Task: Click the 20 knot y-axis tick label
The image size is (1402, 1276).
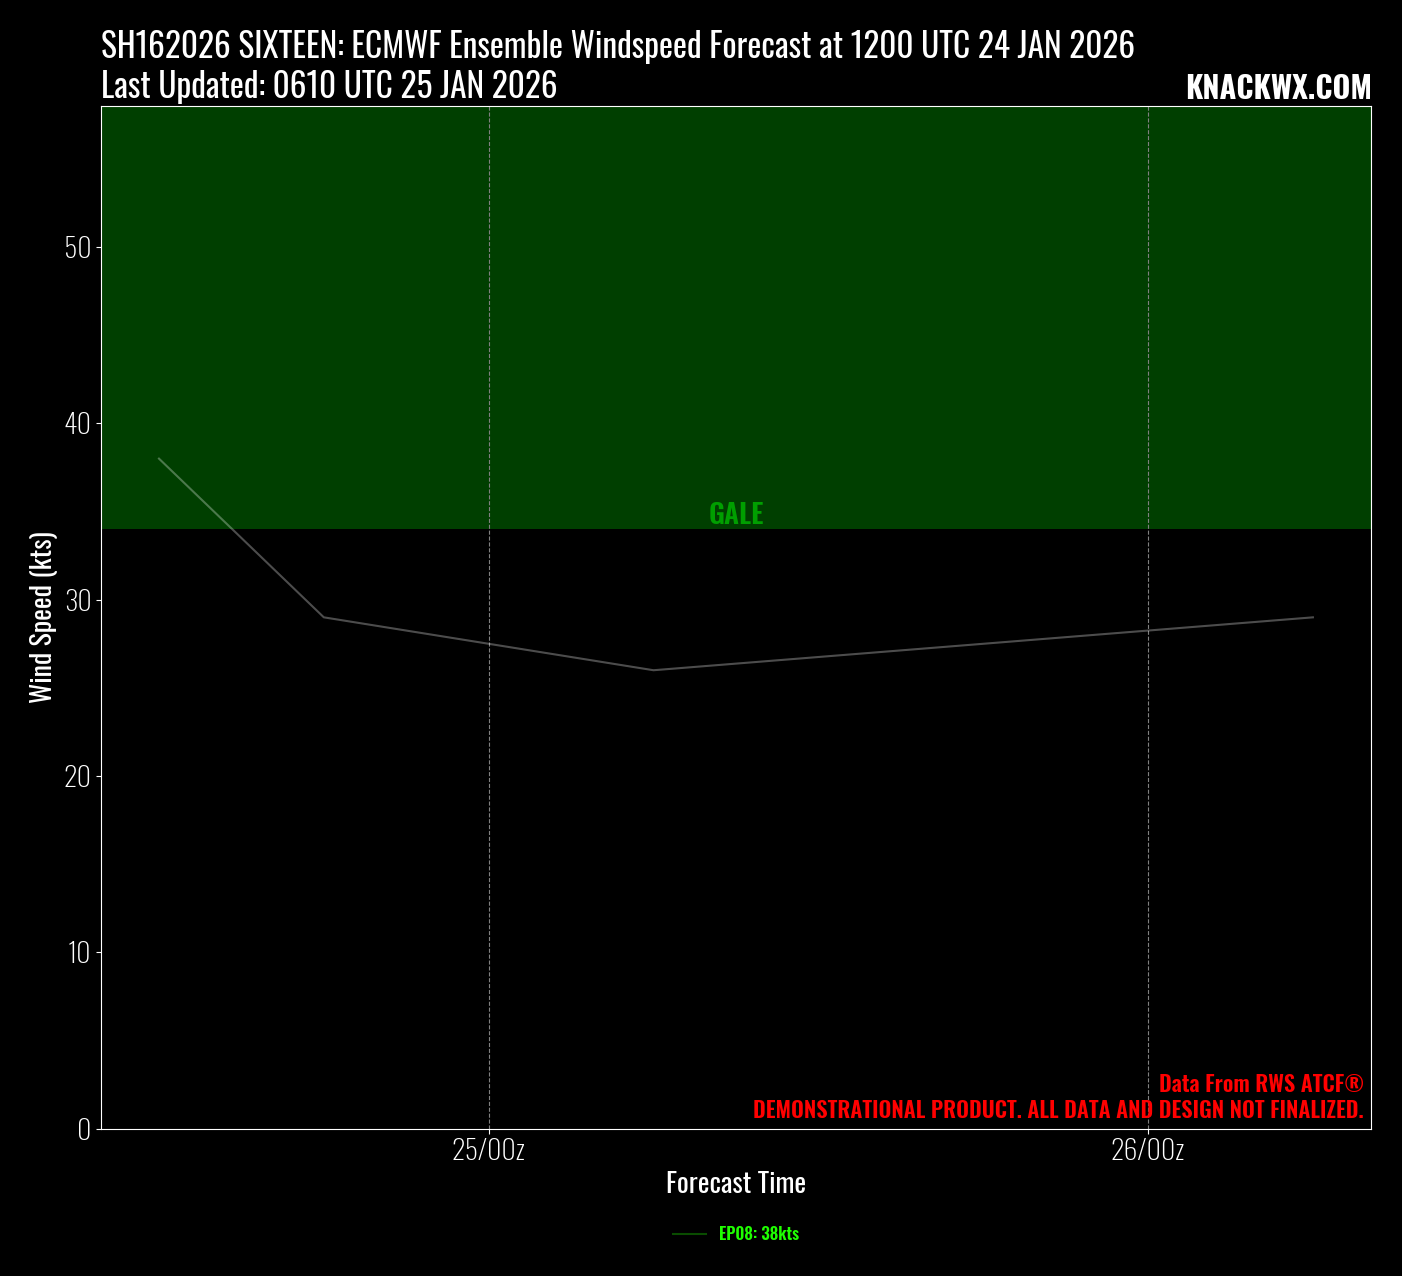Action: click(x=78, y=777)
